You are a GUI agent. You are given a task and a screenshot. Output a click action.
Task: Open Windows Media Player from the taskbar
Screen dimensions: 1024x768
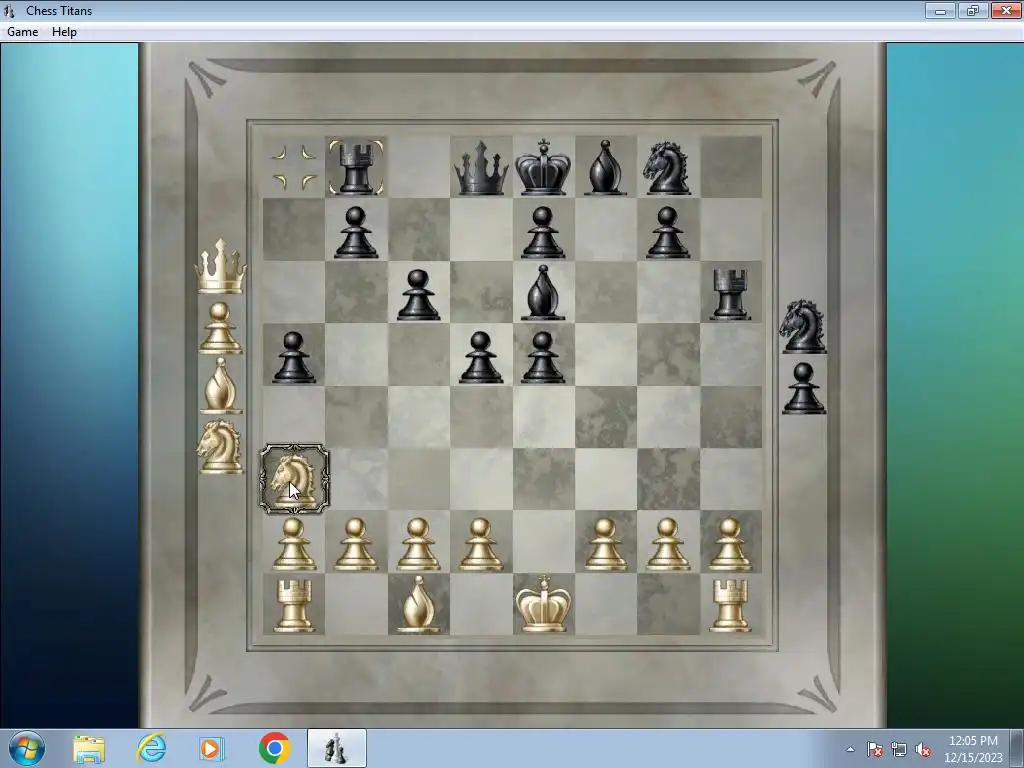coord(212,749)
